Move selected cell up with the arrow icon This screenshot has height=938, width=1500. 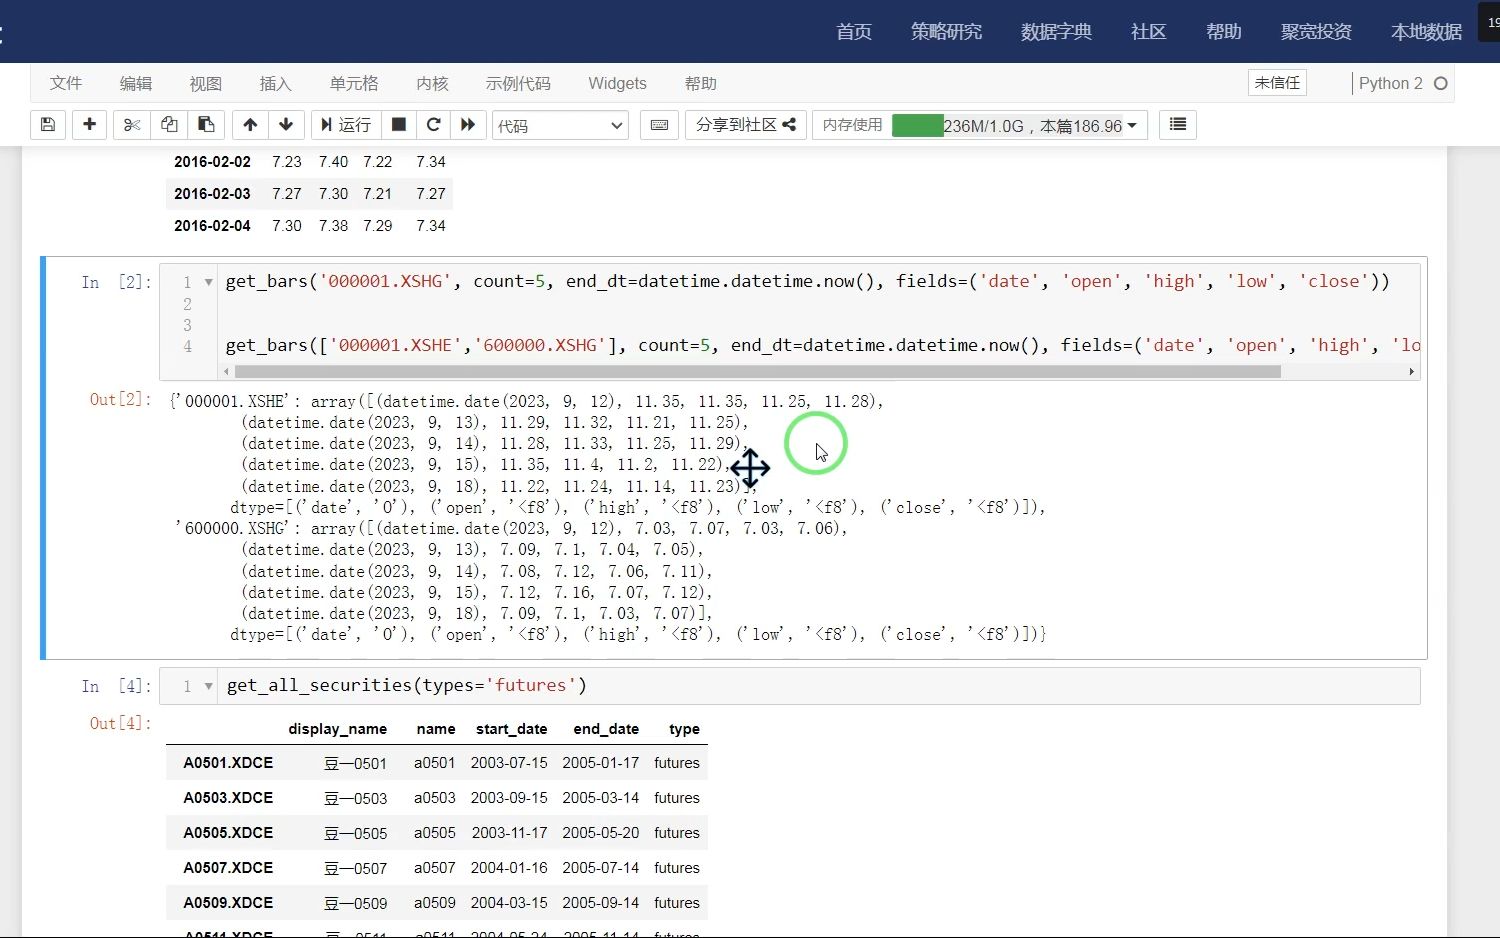[x=250, y=125]
